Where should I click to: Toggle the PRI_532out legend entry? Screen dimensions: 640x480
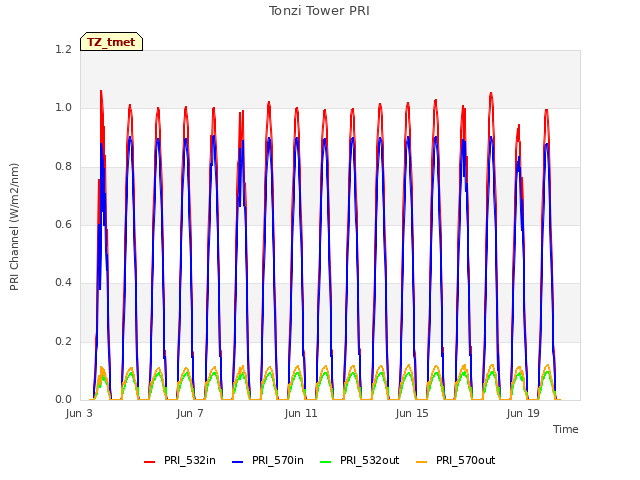359,461
